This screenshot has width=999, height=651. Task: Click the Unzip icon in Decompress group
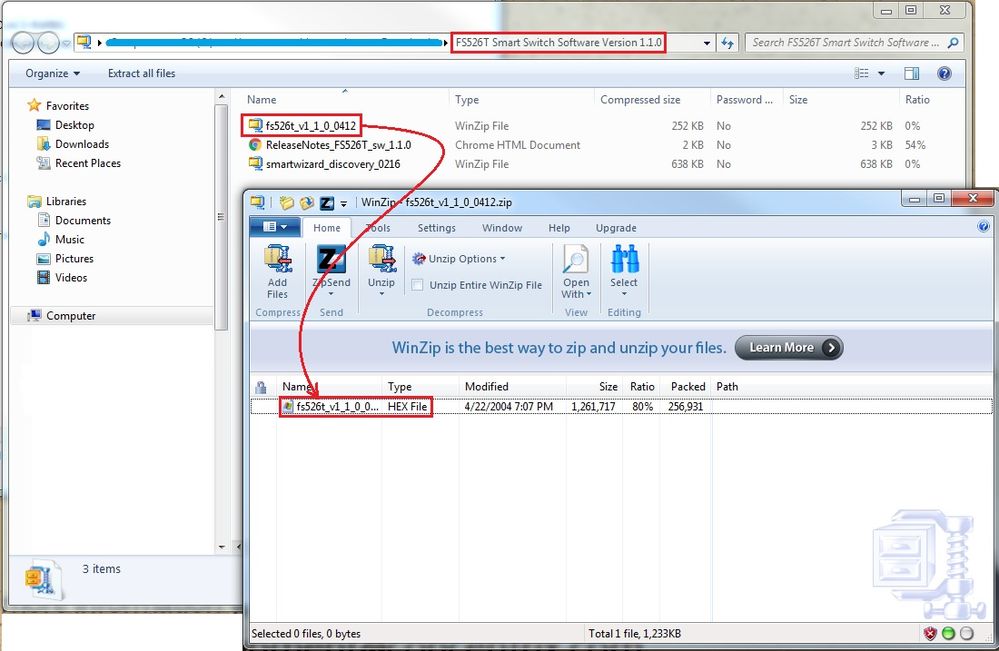click(x=381, y=261)
